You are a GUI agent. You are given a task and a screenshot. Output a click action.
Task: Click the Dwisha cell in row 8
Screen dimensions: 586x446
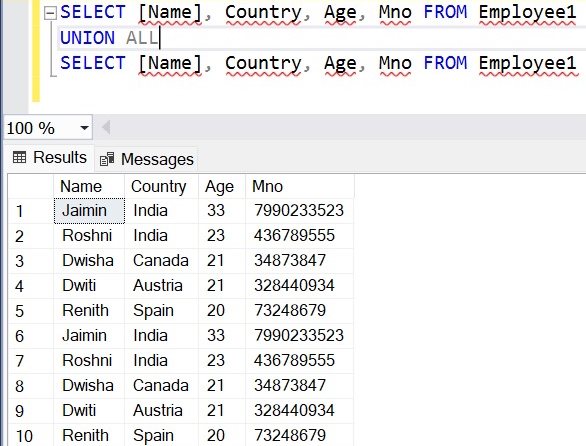coord(89,386)
